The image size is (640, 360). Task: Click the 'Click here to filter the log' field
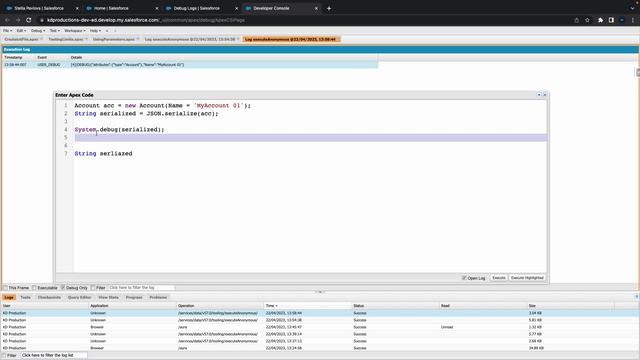[141, 288]
